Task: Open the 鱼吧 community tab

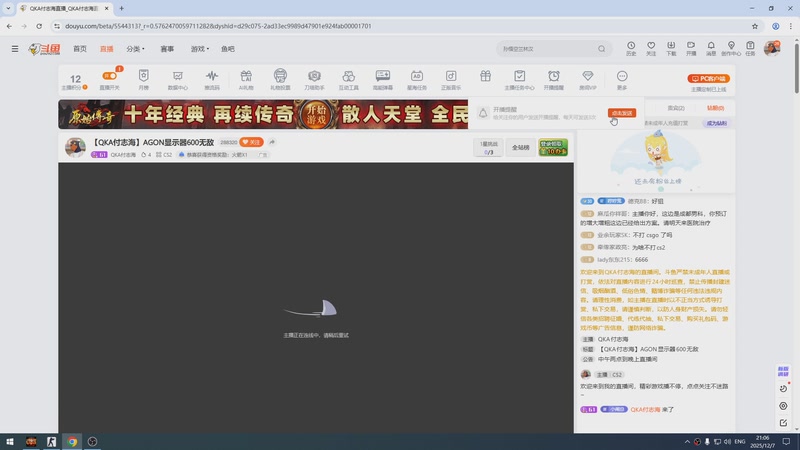Action: (x=228, y=49)
